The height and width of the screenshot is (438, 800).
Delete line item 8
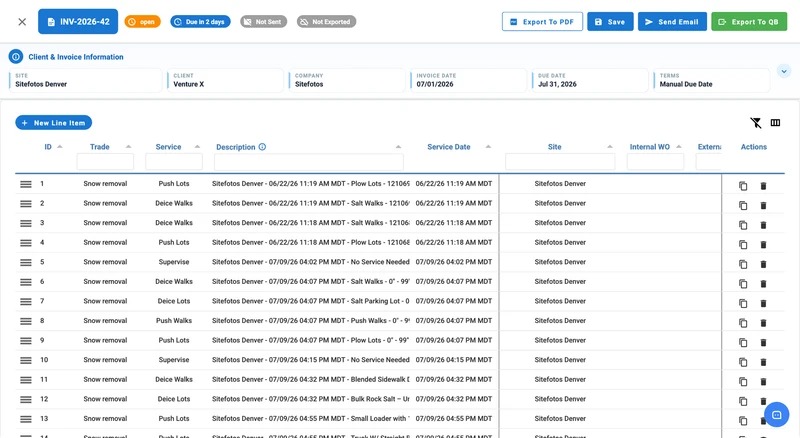pos(763,323)
